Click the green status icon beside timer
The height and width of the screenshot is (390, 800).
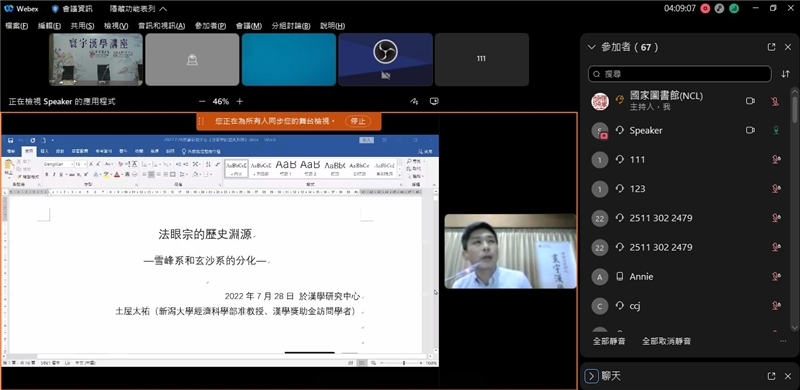point(734,9)
